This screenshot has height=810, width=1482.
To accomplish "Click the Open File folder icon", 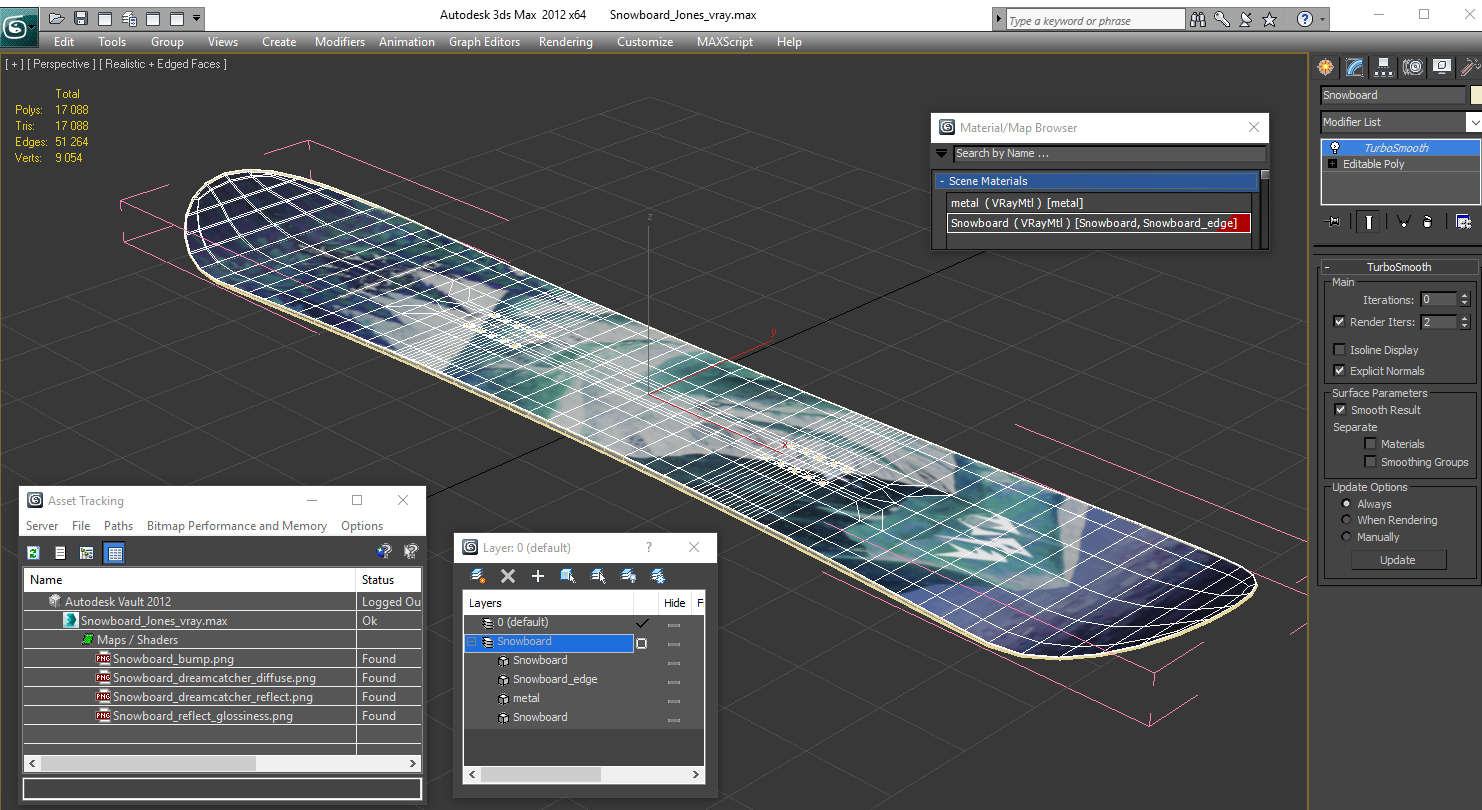I will [x=57, y=18].
